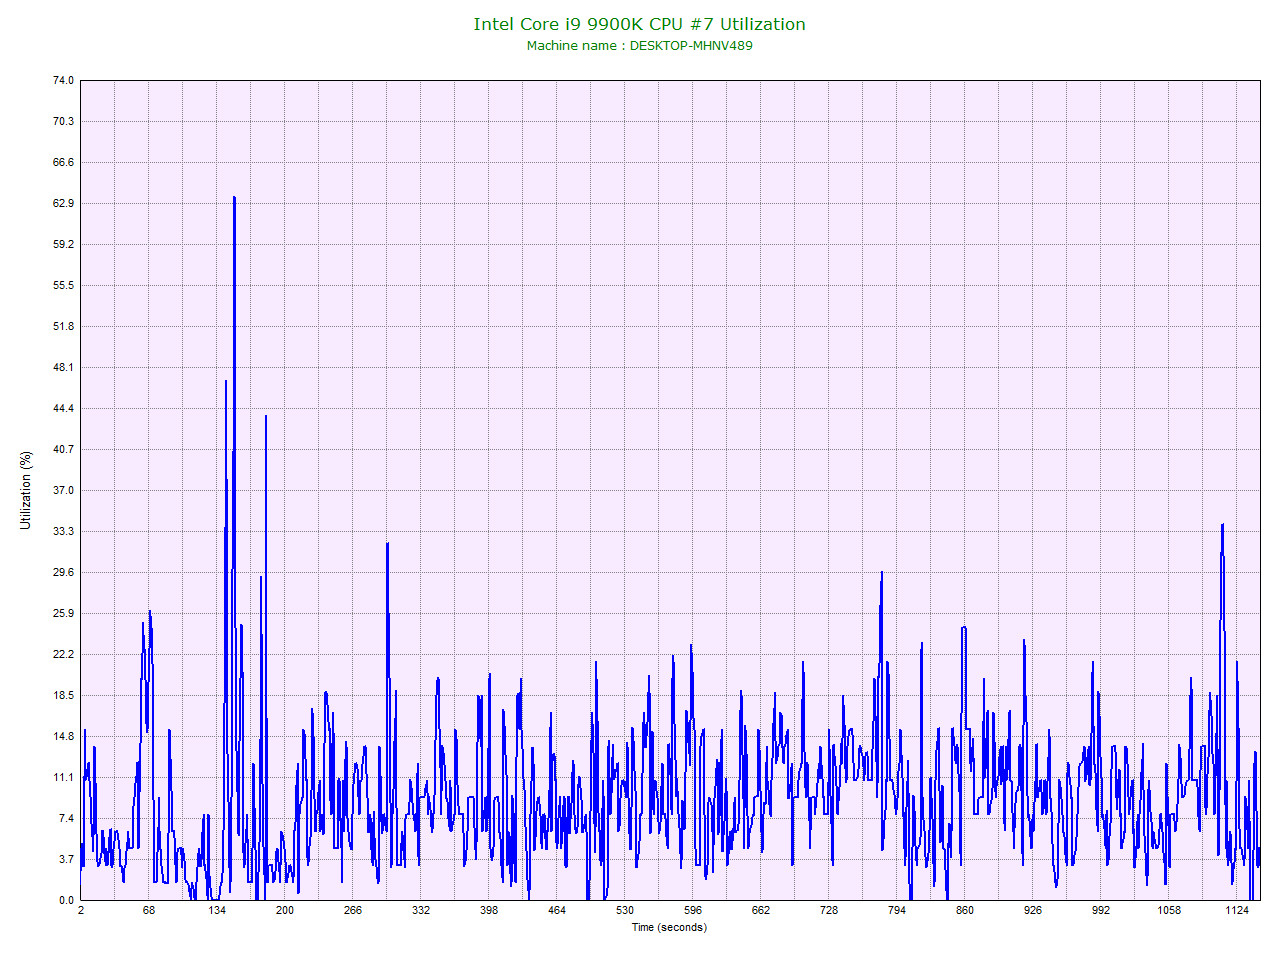Pick the 992 seconds time axis label

(1101, 910)
